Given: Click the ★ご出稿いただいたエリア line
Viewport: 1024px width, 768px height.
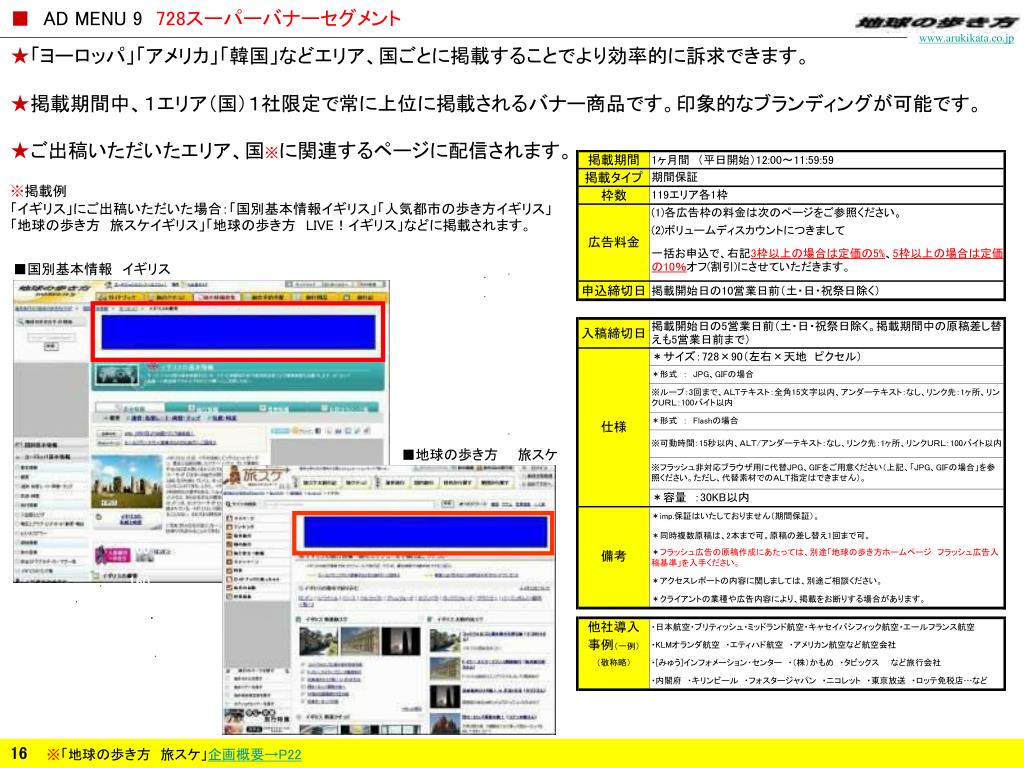Looking at the screenshot, I should pos(291,150).
